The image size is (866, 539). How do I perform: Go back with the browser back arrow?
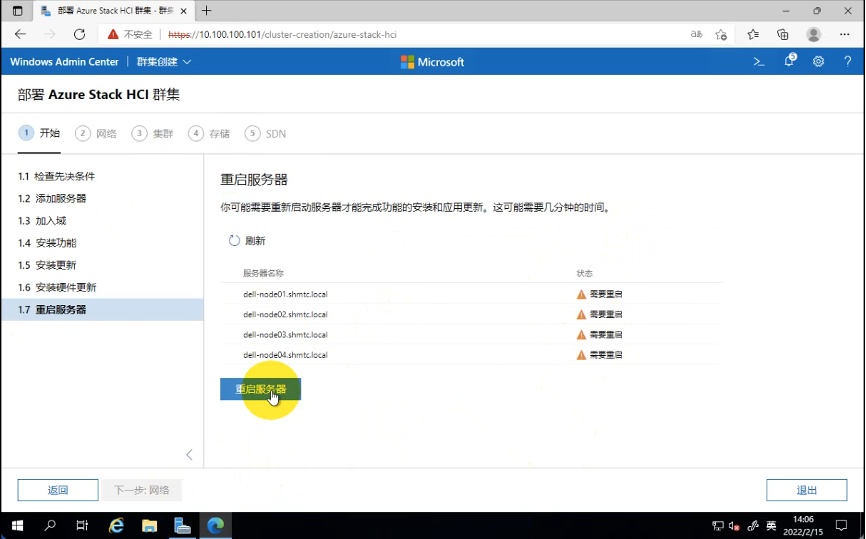tap(20, 34)
